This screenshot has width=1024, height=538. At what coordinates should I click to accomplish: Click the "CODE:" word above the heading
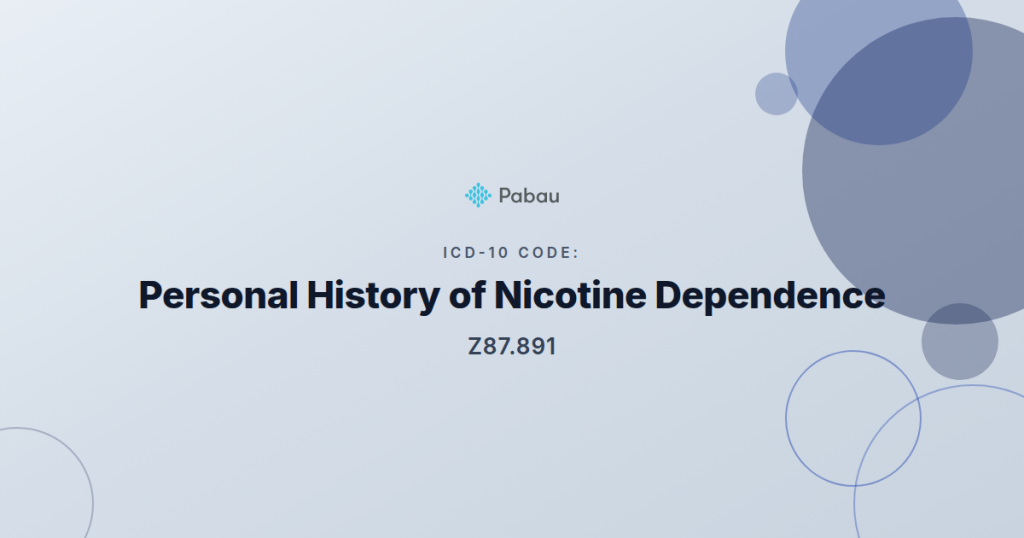(x=548, y=253)
